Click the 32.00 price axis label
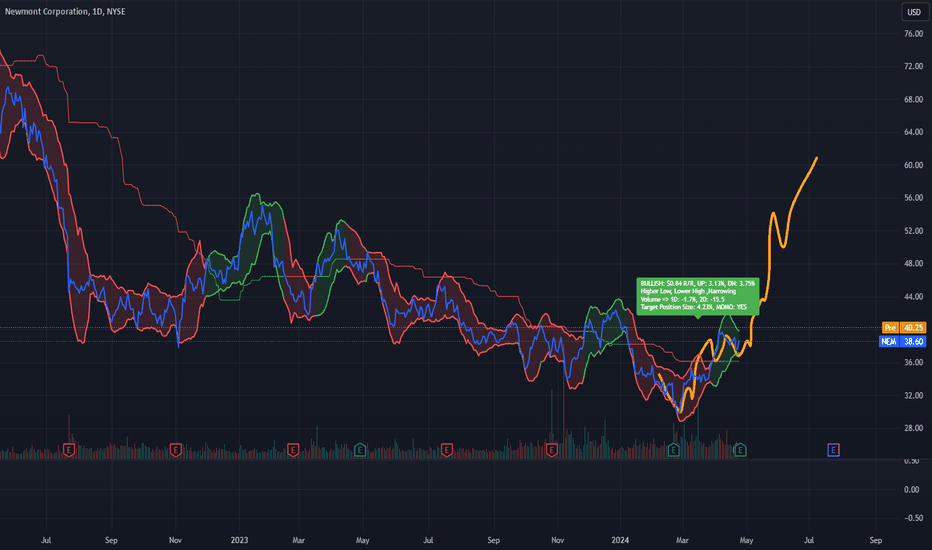This screenshot has height=550, width=932. pyautogui.click(x=914, y=395)
